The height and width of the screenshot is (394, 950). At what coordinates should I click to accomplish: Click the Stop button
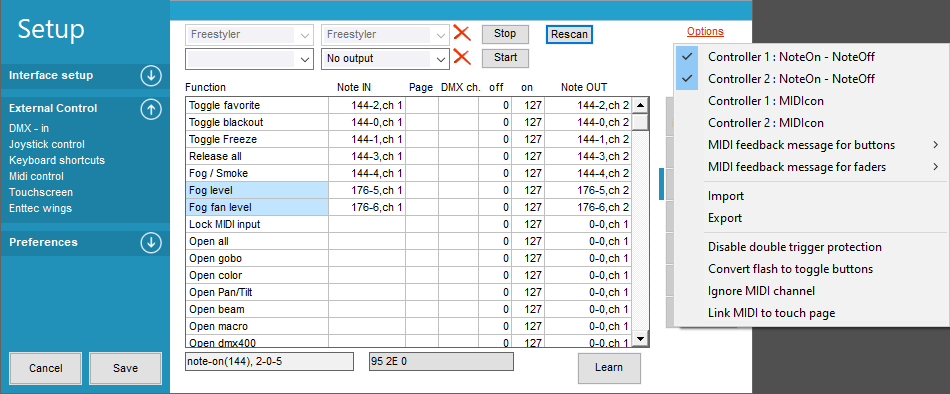click(505, 34)
